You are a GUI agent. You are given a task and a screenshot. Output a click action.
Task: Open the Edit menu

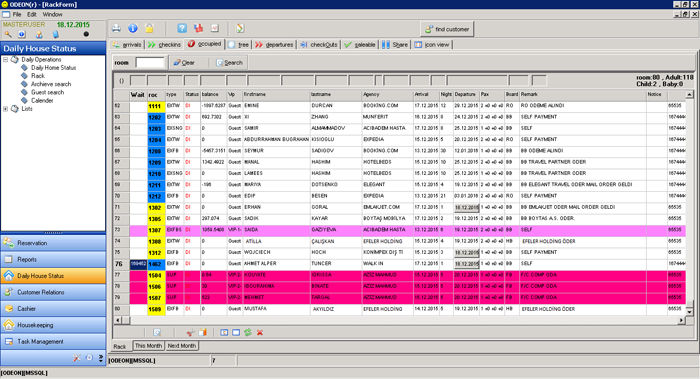pyautogui.click(x=32, y=14)
